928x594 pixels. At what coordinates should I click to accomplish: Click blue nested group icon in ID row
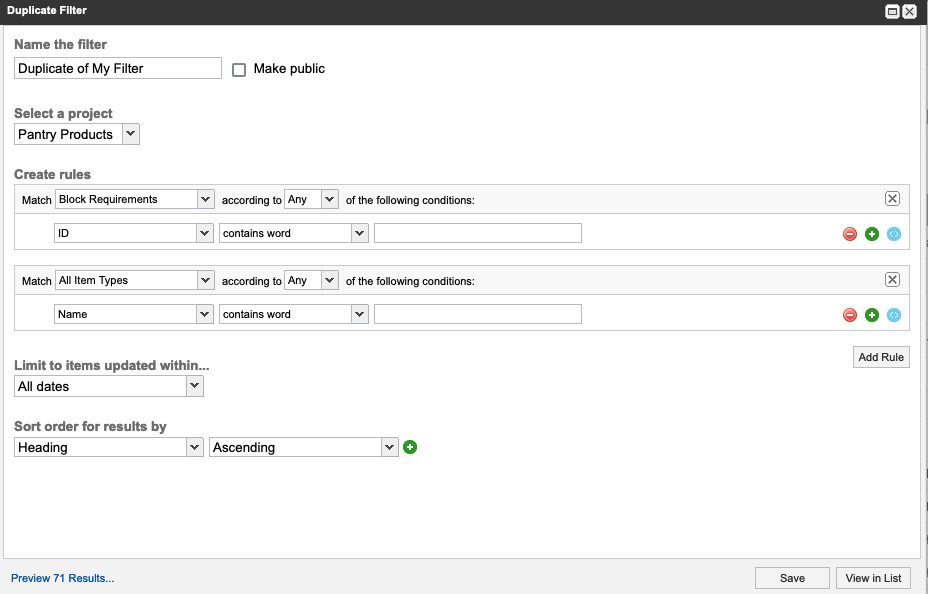(894, 234)
